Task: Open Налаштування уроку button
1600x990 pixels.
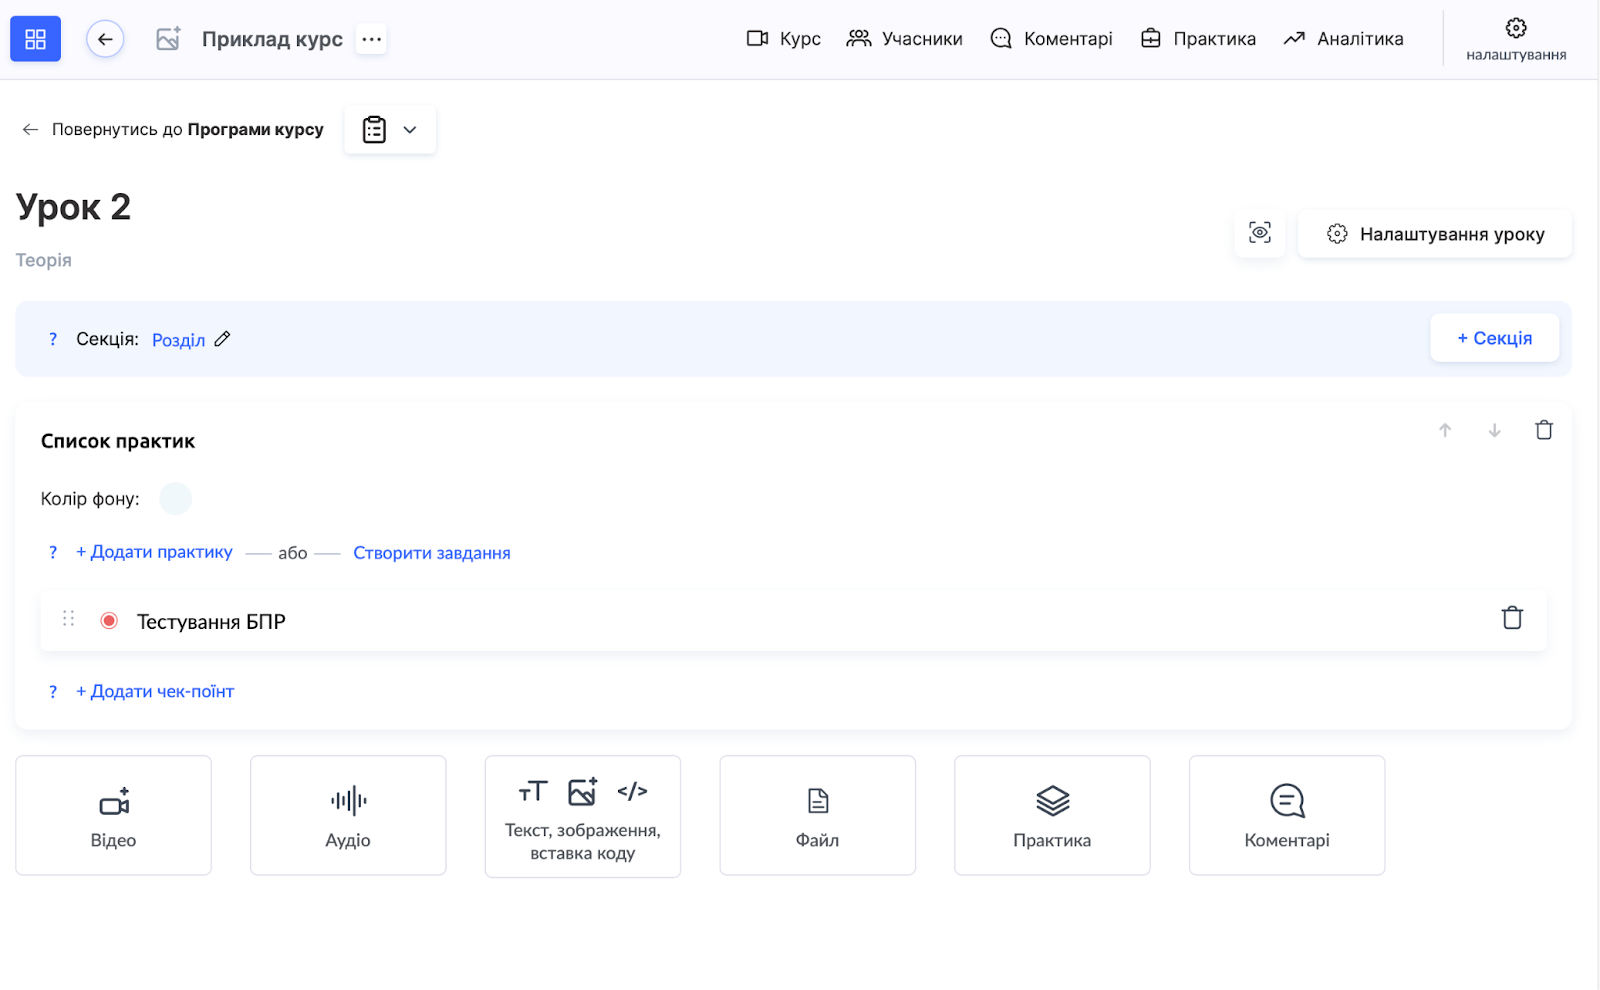Action: pos(1434,234)
